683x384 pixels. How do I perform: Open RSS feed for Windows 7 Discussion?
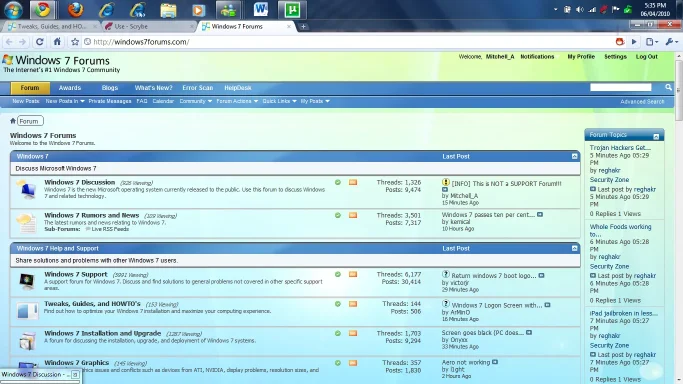(x=353, y=182)
